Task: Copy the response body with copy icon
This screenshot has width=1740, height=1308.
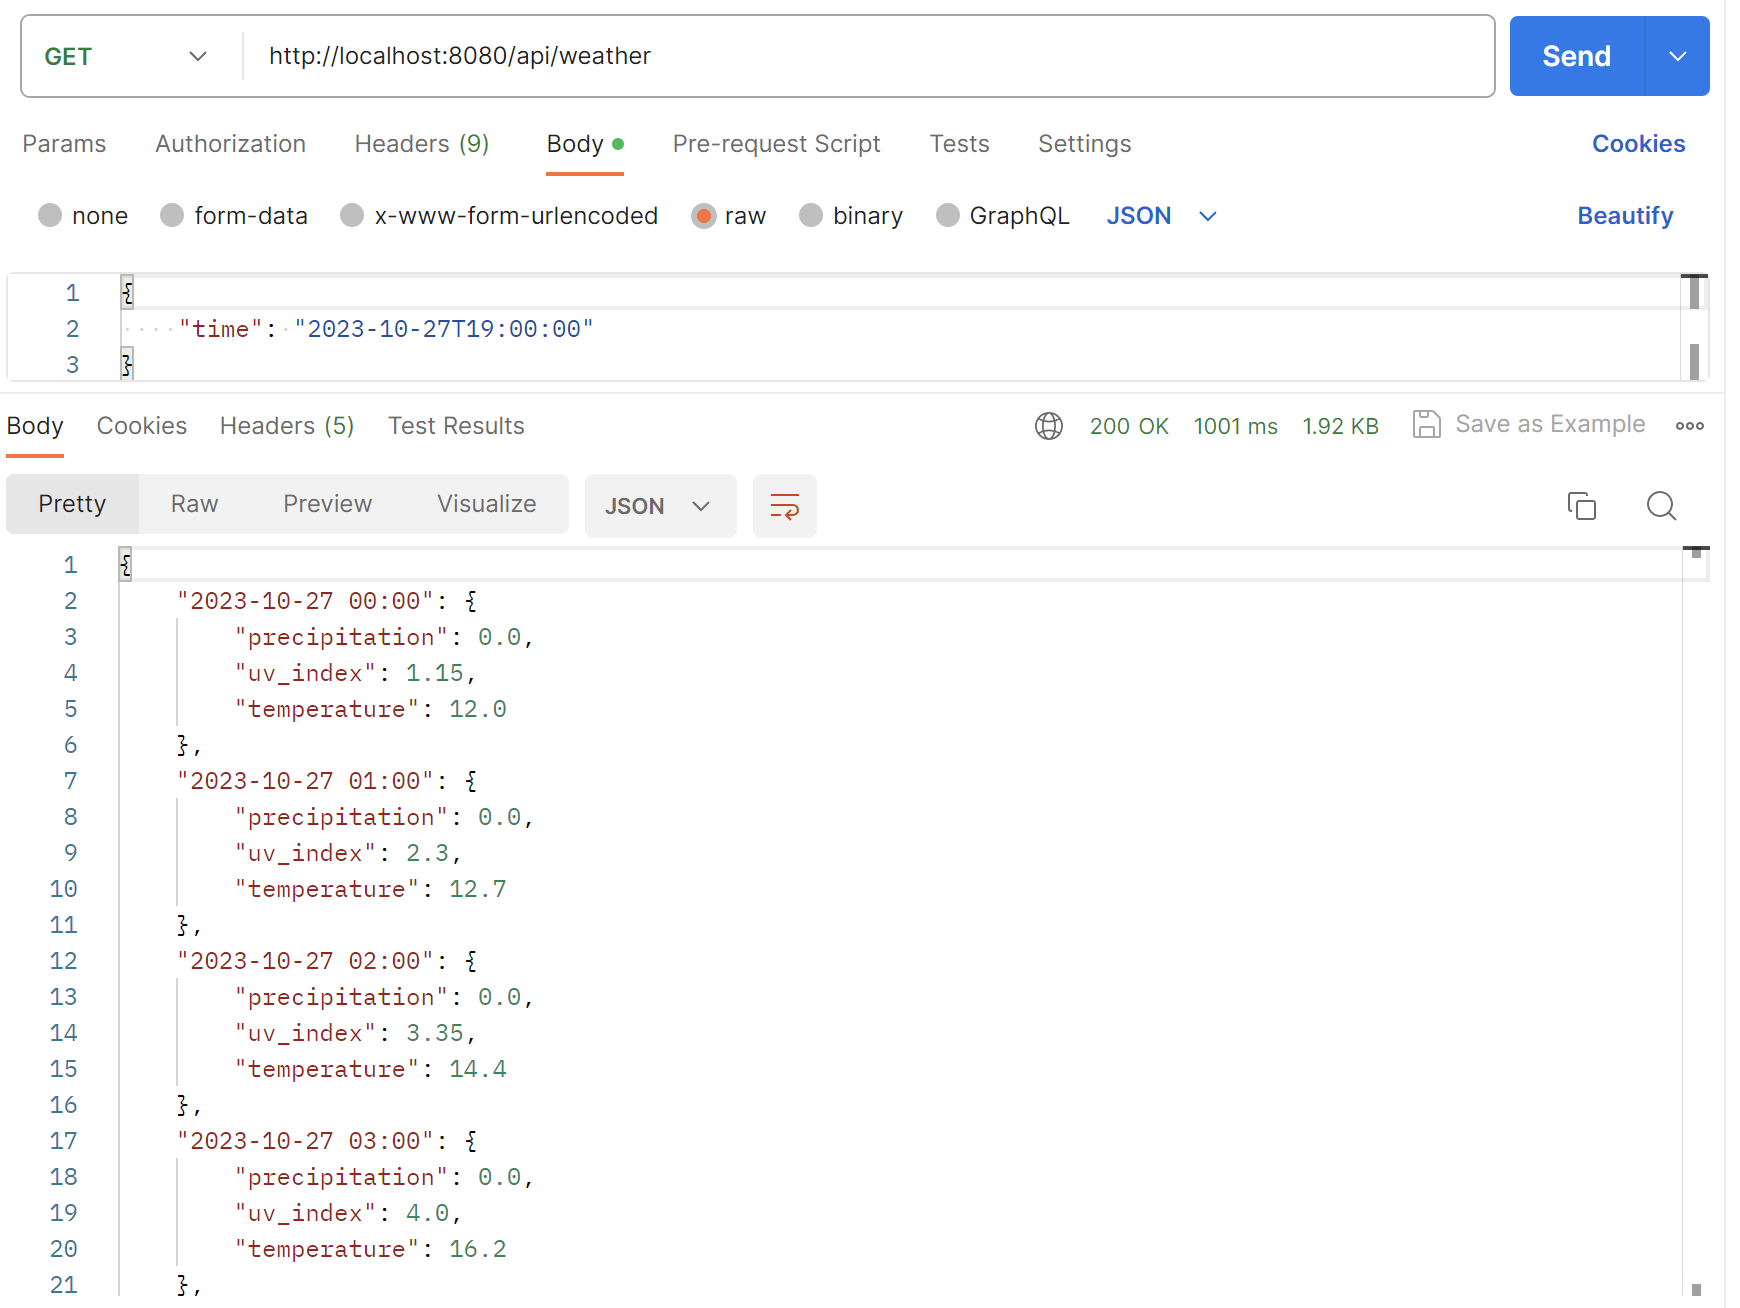Action: 1582,506
